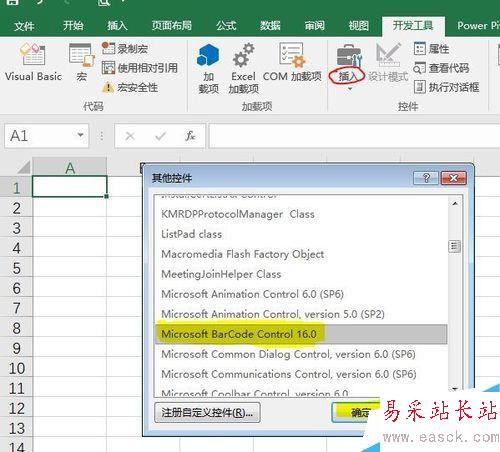Select Microsoft Common Dialog Control, version 6.0
The height and width of the screenshot is (452, 500).
pyautogui.click(x=301, y=354)
